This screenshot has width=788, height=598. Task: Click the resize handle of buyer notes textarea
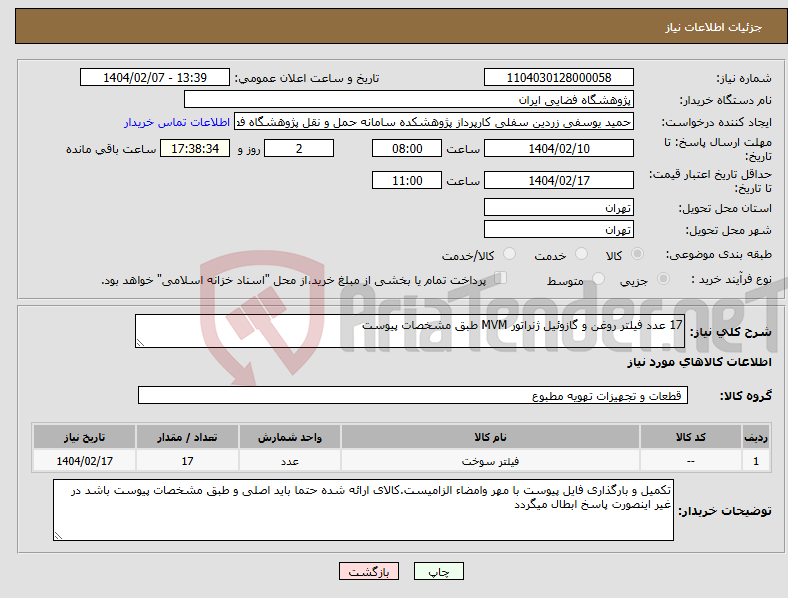click(58, 536)
